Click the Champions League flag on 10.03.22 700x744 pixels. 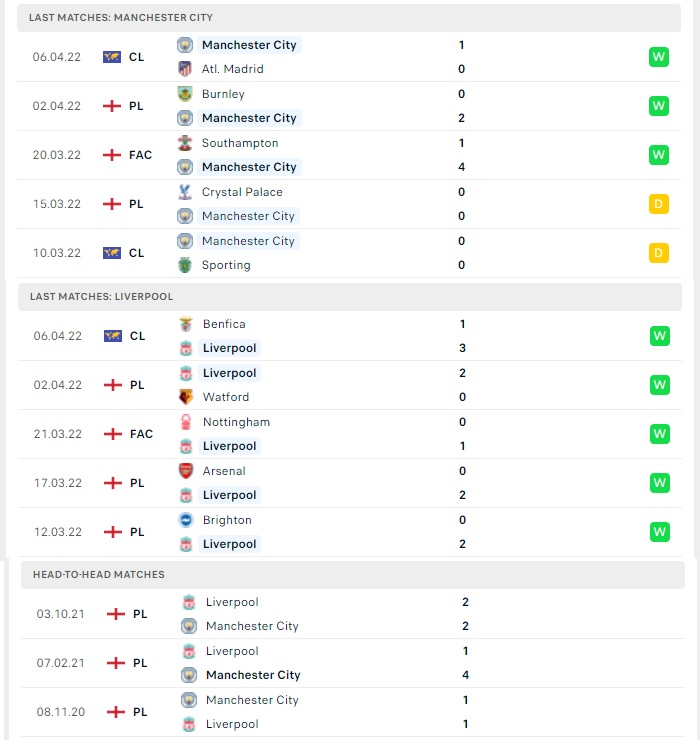[112, 253]
